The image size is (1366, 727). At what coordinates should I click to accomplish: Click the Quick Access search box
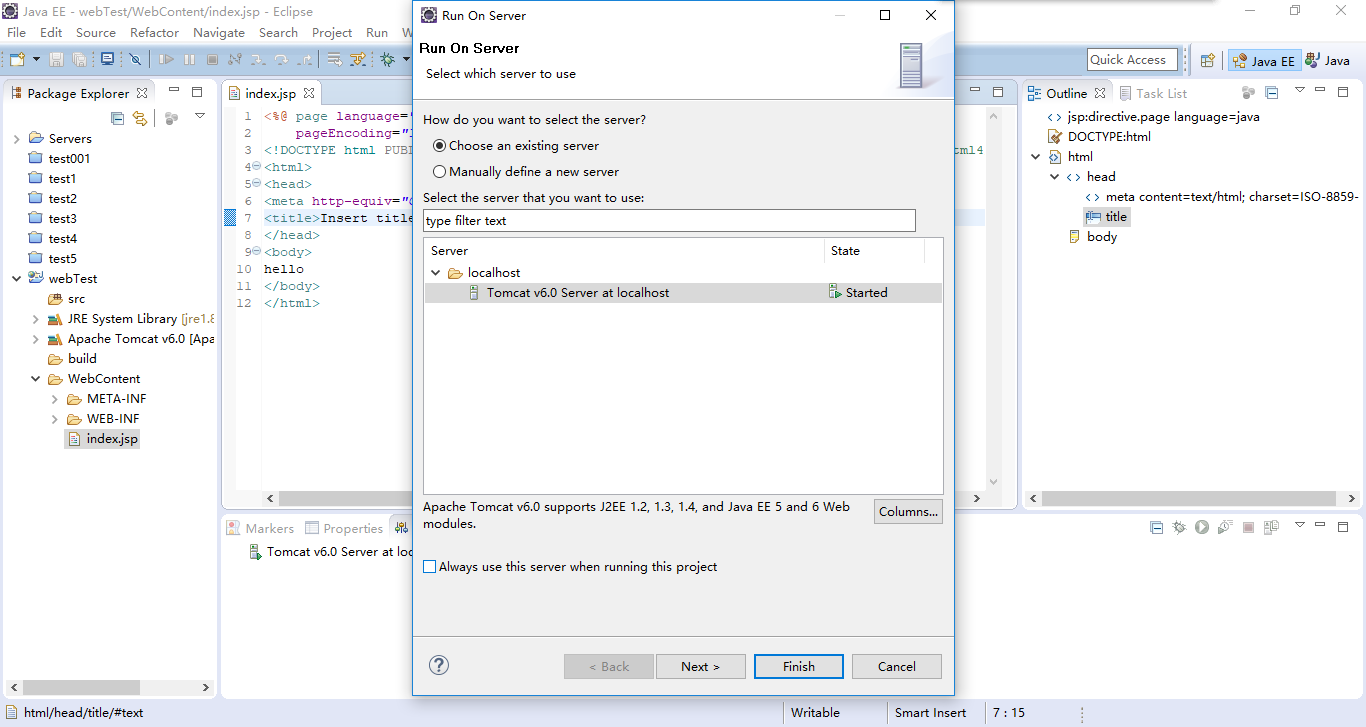click(x=1133, y=59)
